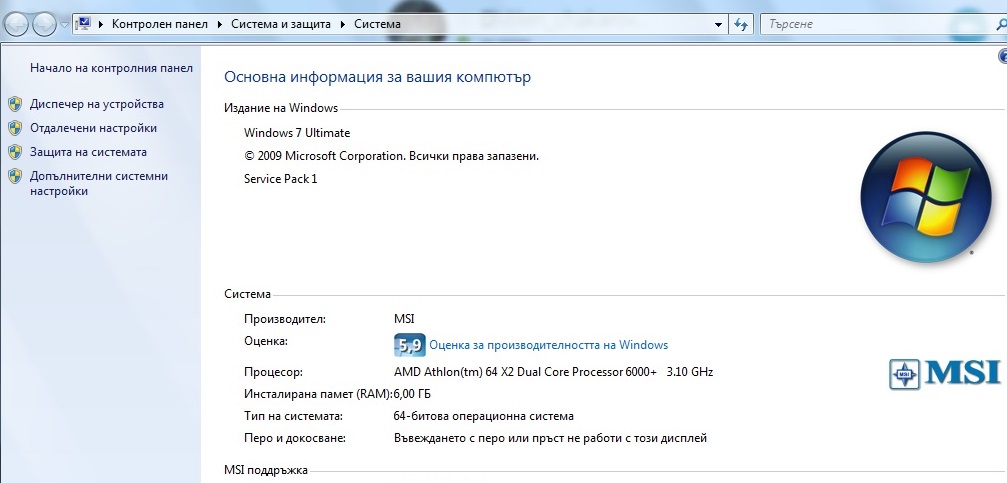Click the back navigation arrow button
Image resolution: width=1007 pixels, height=483 pixels.
[x=17, y=24]
